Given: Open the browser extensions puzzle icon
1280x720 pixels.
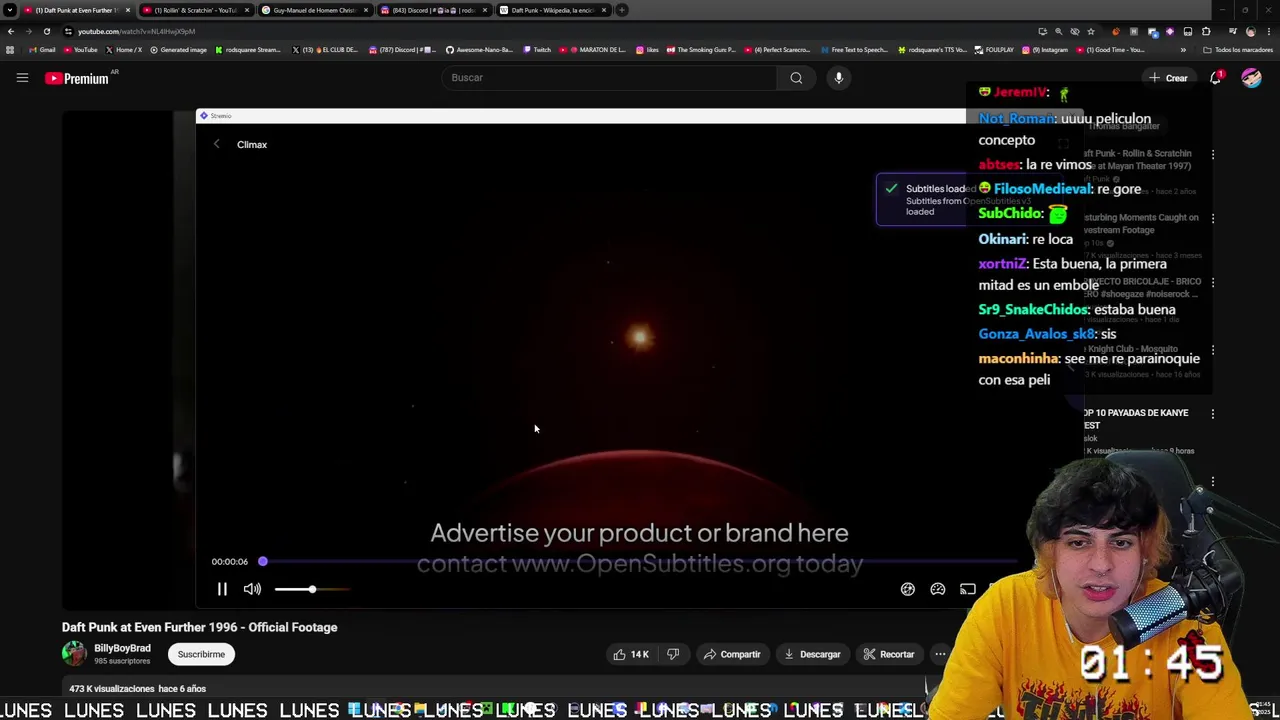Looking at the screenshot, I should [1206, 31].
